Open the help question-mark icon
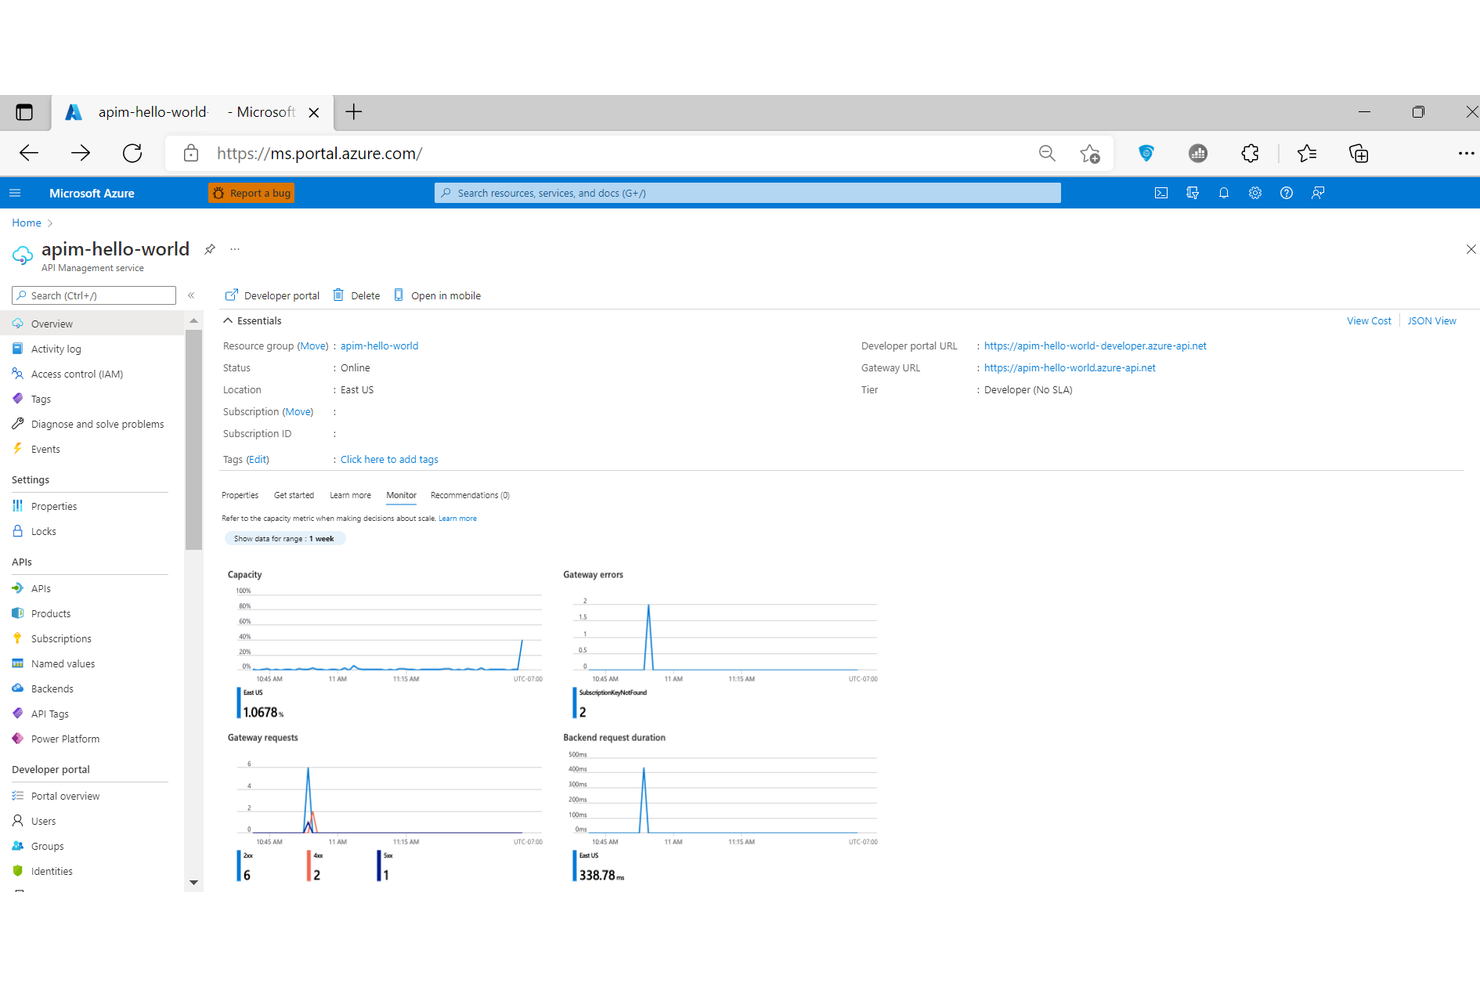Viewport: 1480px width, 987px height. point(1286,192)
